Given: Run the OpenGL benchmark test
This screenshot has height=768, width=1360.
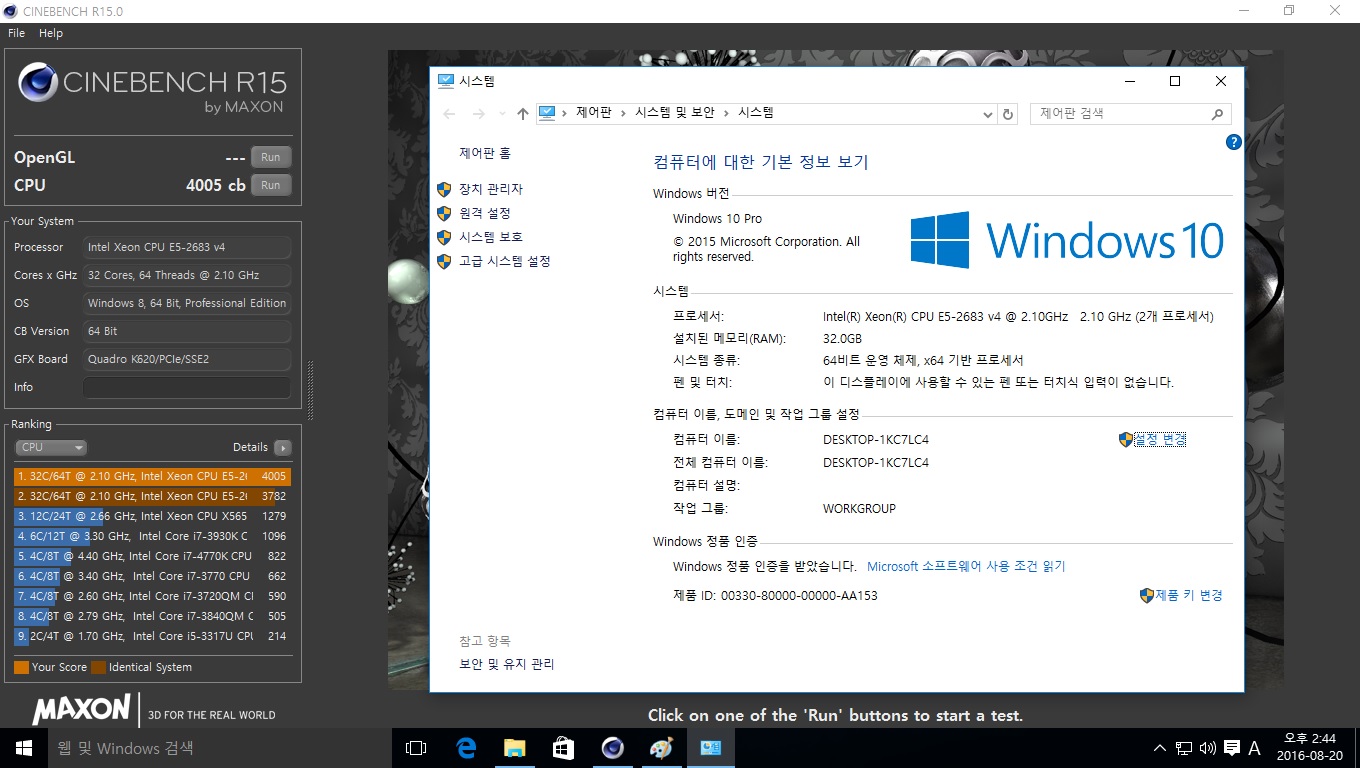Looking at the screenshot, I should pos(271,157).
